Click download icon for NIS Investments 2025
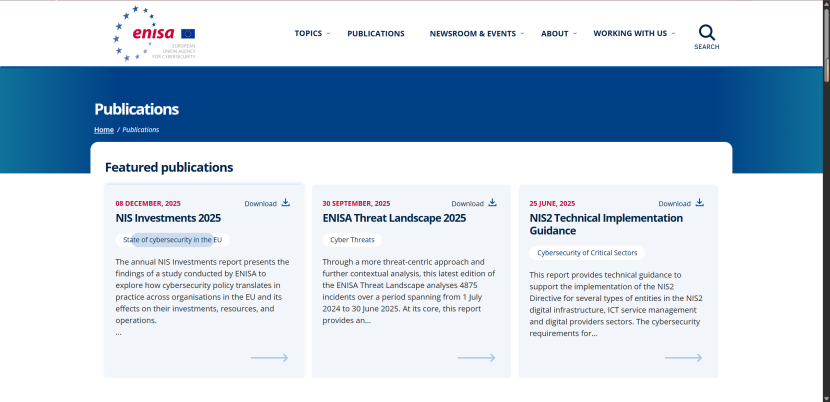830x402 pixels. [286, 202]
